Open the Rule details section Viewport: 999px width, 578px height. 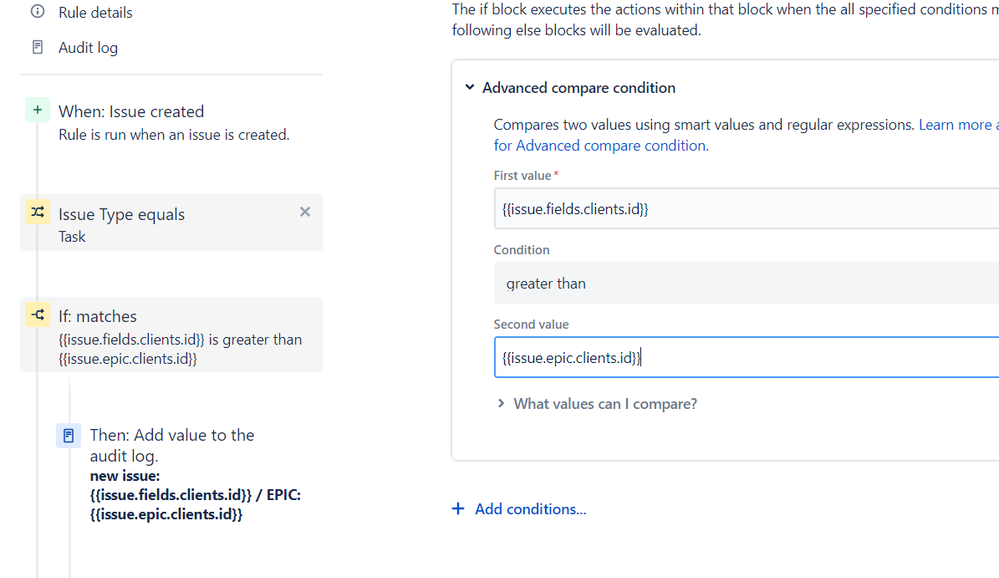coord(95,13)
